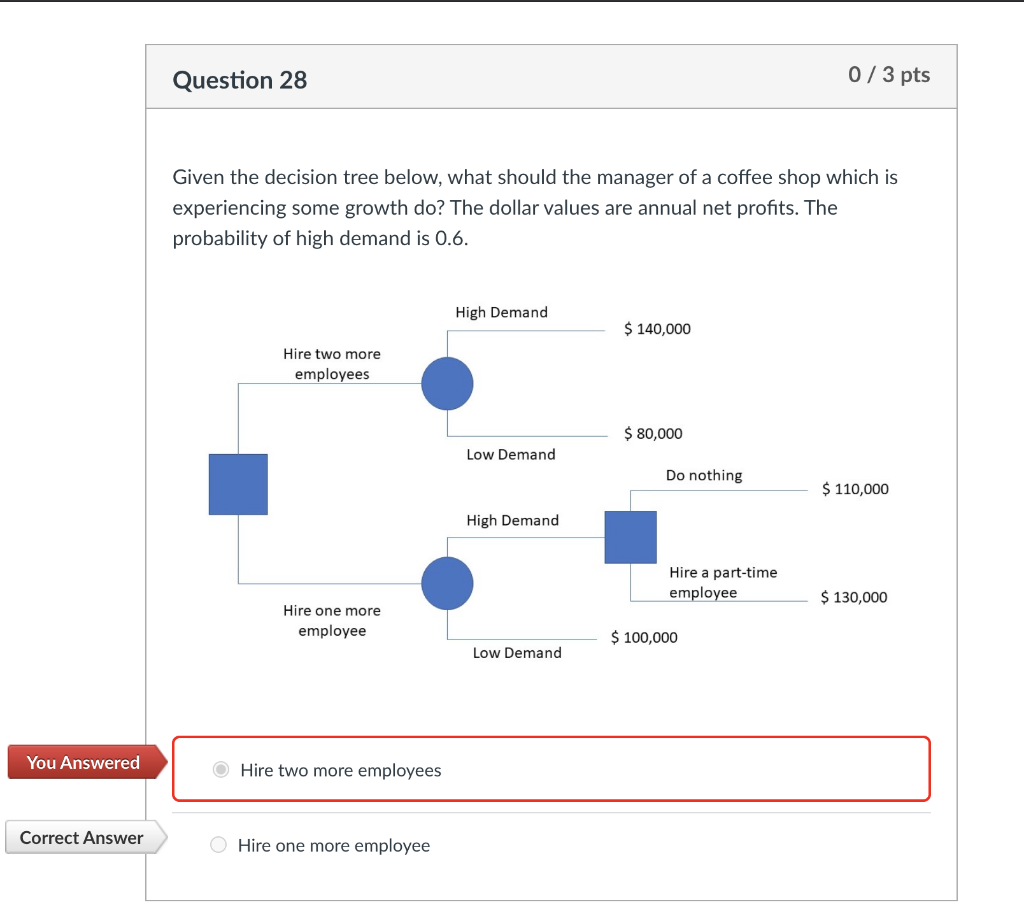Click the $130,000 outcome value
Screen dimensions: 1024x921
pos(855,597)
